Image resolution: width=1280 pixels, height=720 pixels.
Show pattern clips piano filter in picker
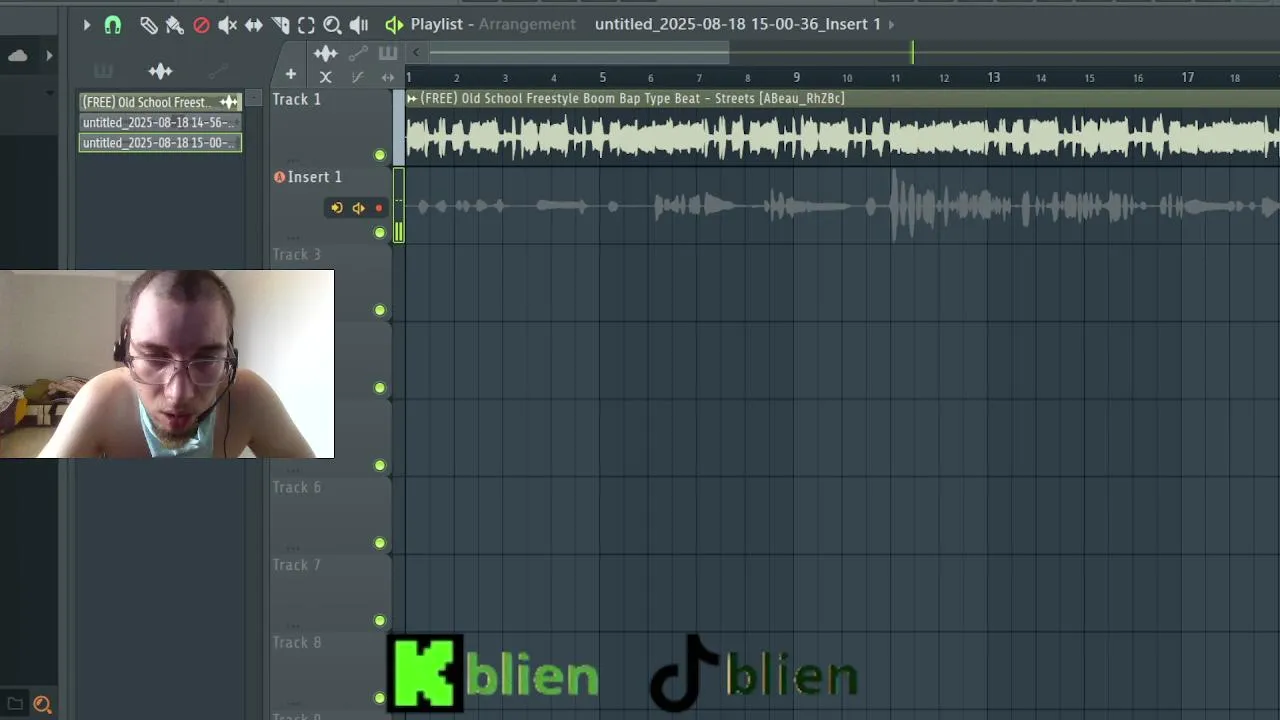coord(102,71)
